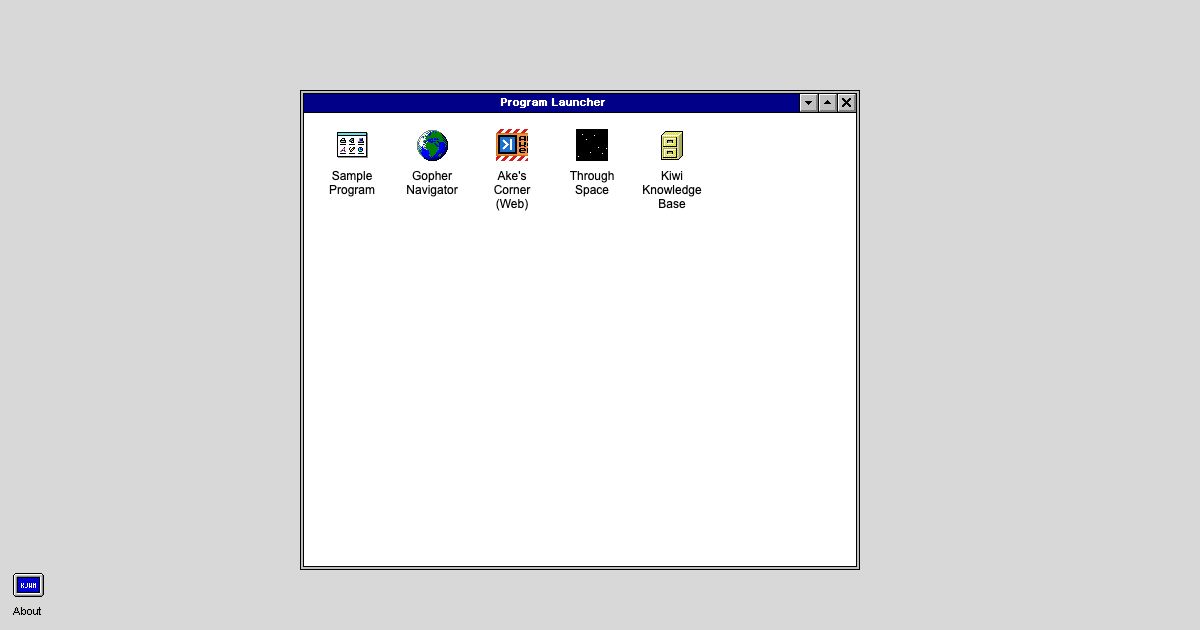The height and width of the screenshot is (630, 1200).
Task: Open the window shade down-arrow button
Action: point(808,102)
